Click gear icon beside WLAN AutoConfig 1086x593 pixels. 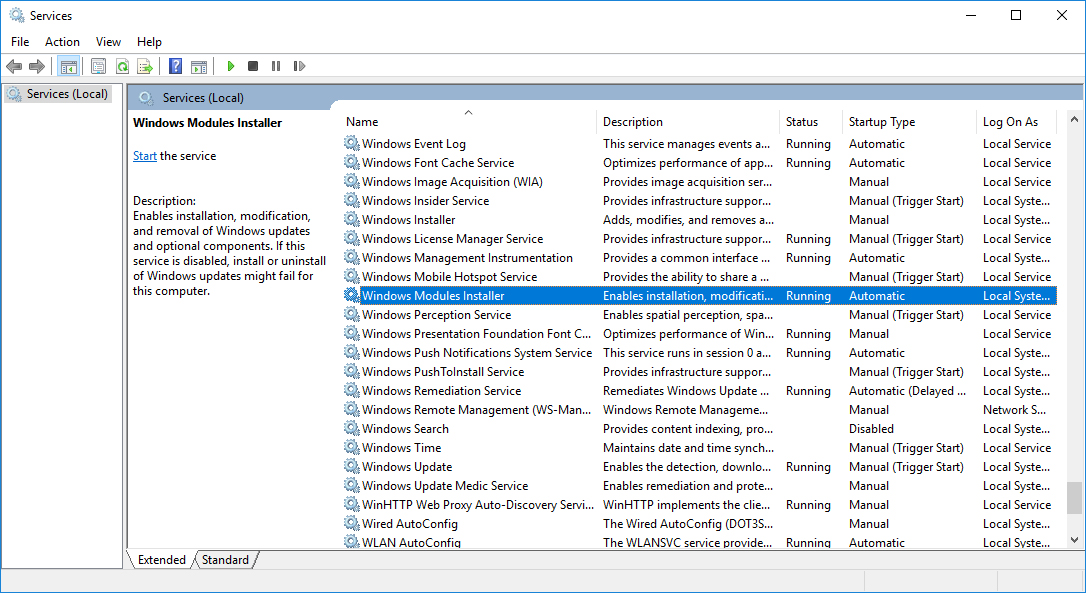(x=352, y=542)
